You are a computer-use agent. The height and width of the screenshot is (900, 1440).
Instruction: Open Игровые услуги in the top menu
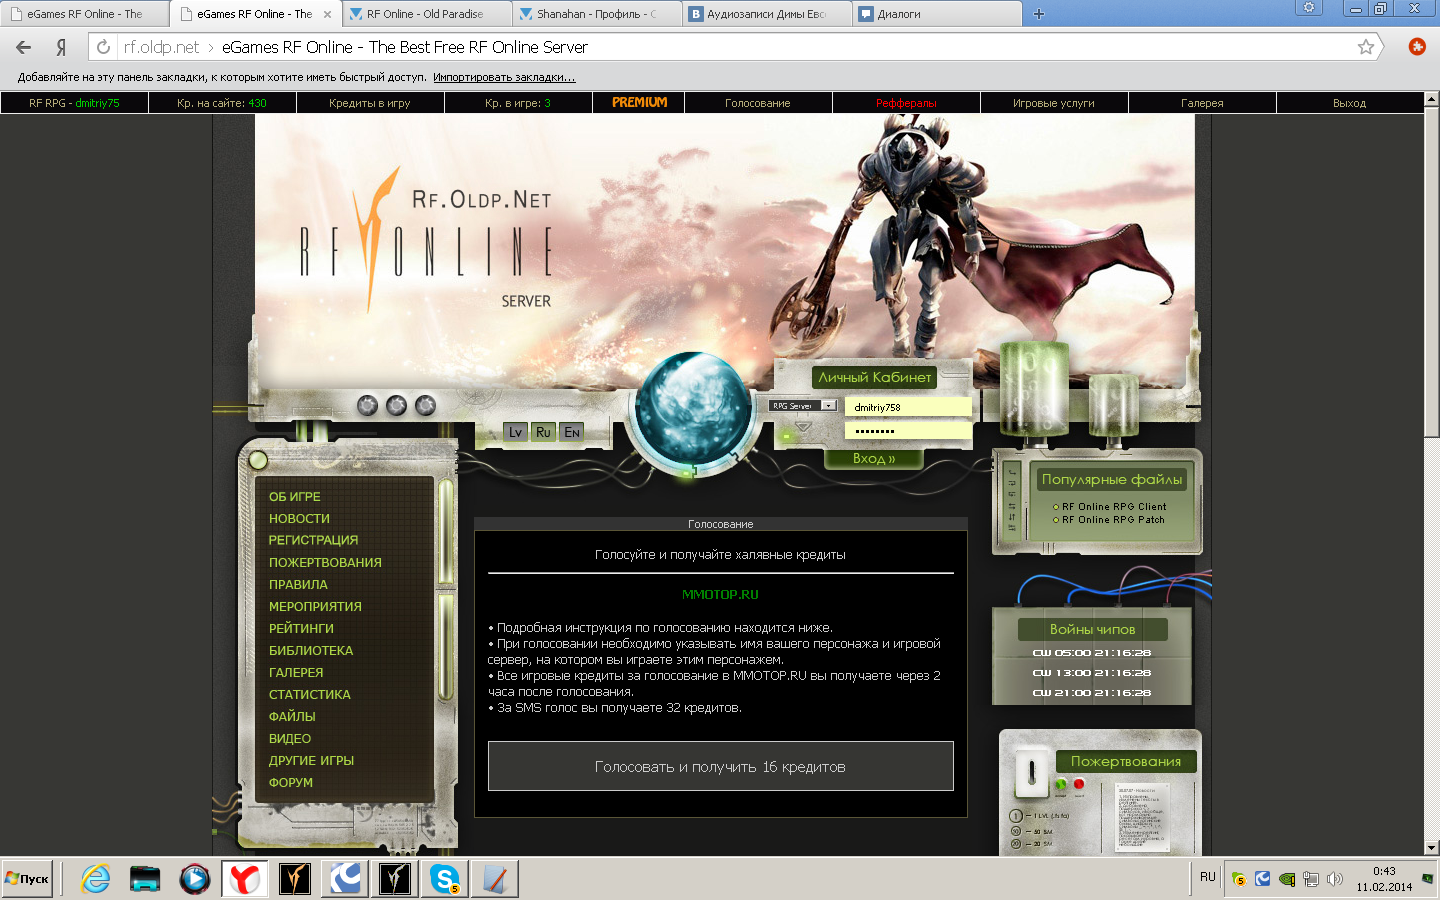[x=1054, y=103]
